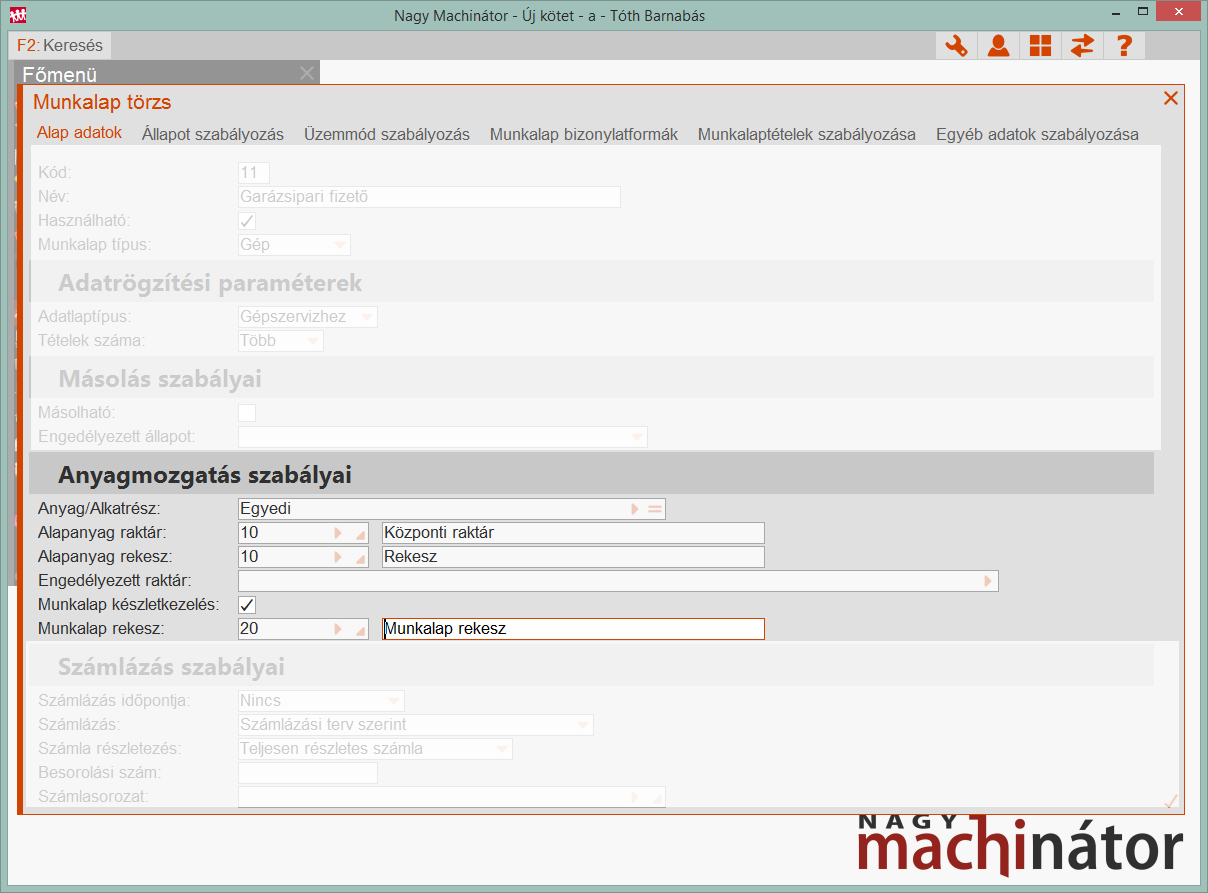Click corner triangle in Alapanyag rekesz field

(x=361, y=559)
